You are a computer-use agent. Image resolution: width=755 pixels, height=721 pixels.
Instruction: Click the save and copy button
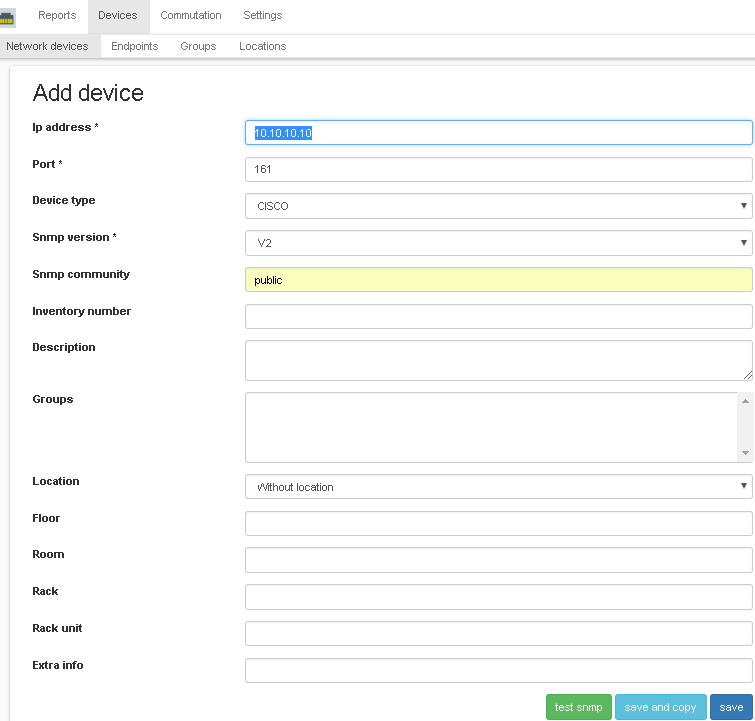[x=660, y=707]
